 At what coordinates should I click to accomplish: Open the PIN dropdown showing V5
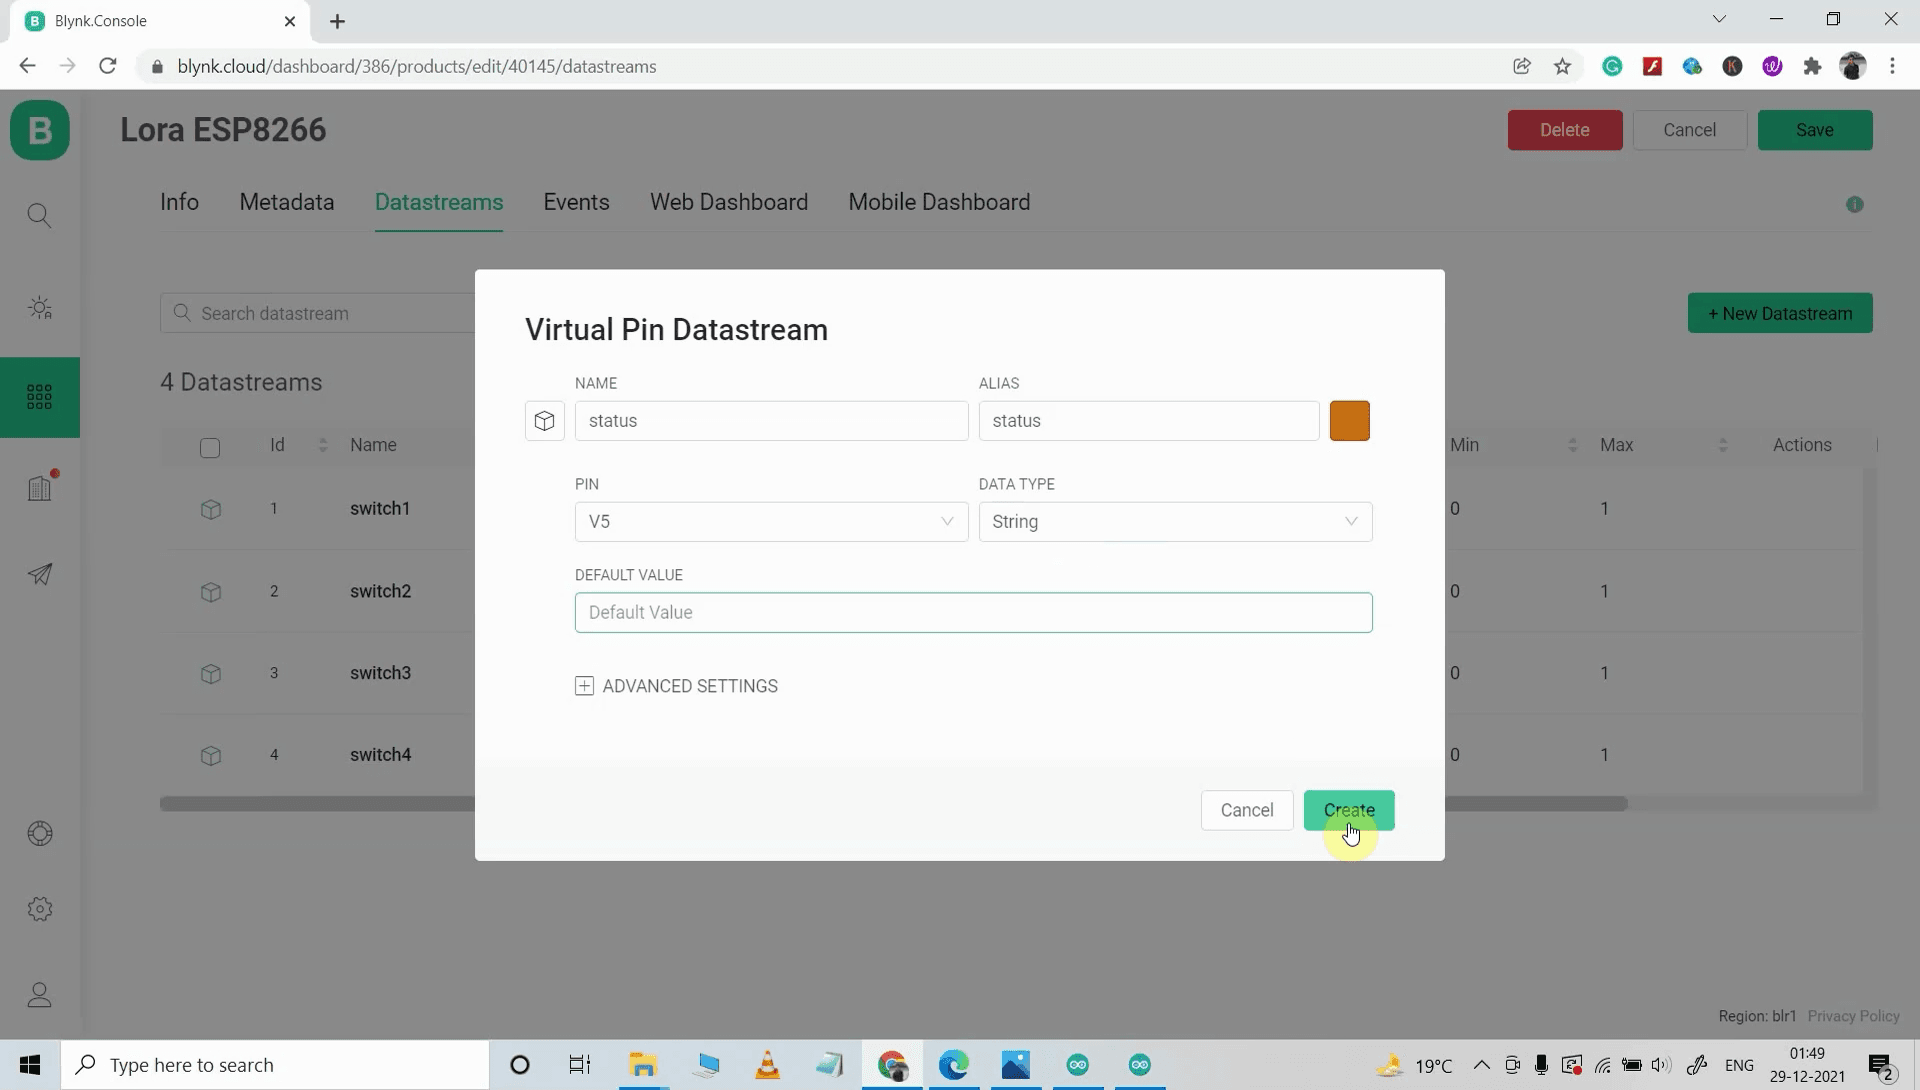tap(771, 521)
